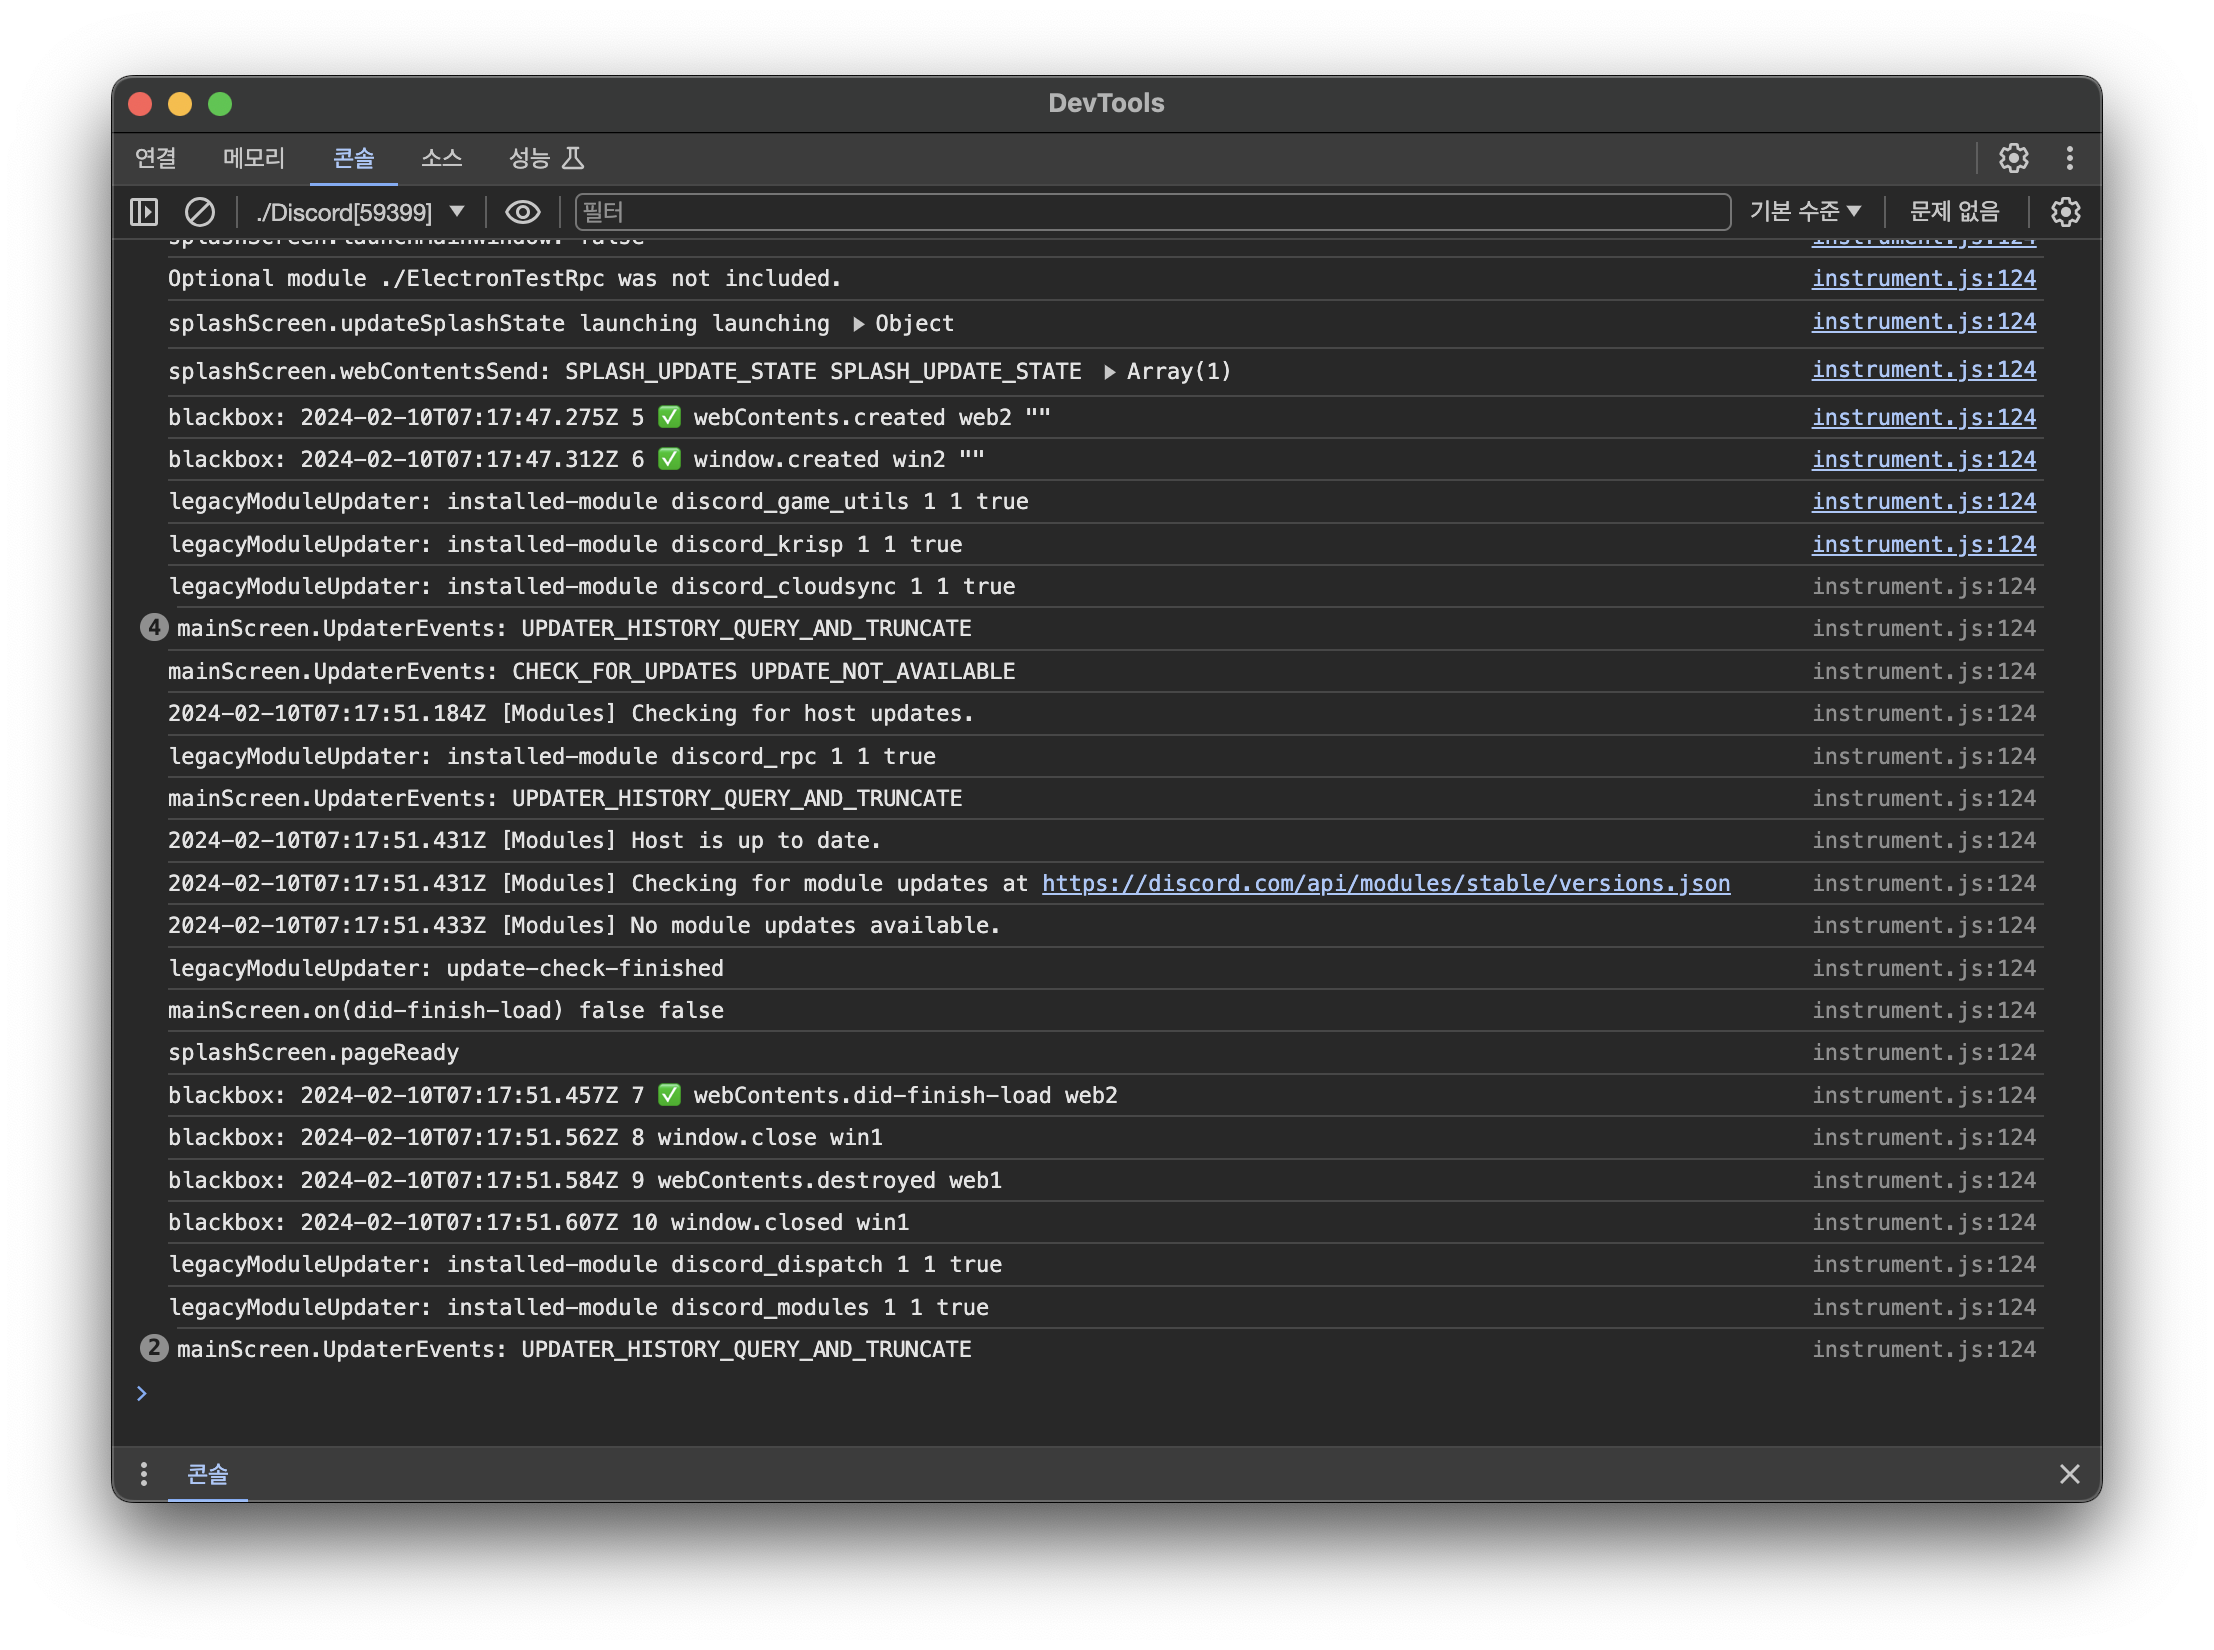The width and height of the screenshot is (2214, 1650).
Task: Open console settings gear beside 문제 없음
Action: [x=2065, y=212]
